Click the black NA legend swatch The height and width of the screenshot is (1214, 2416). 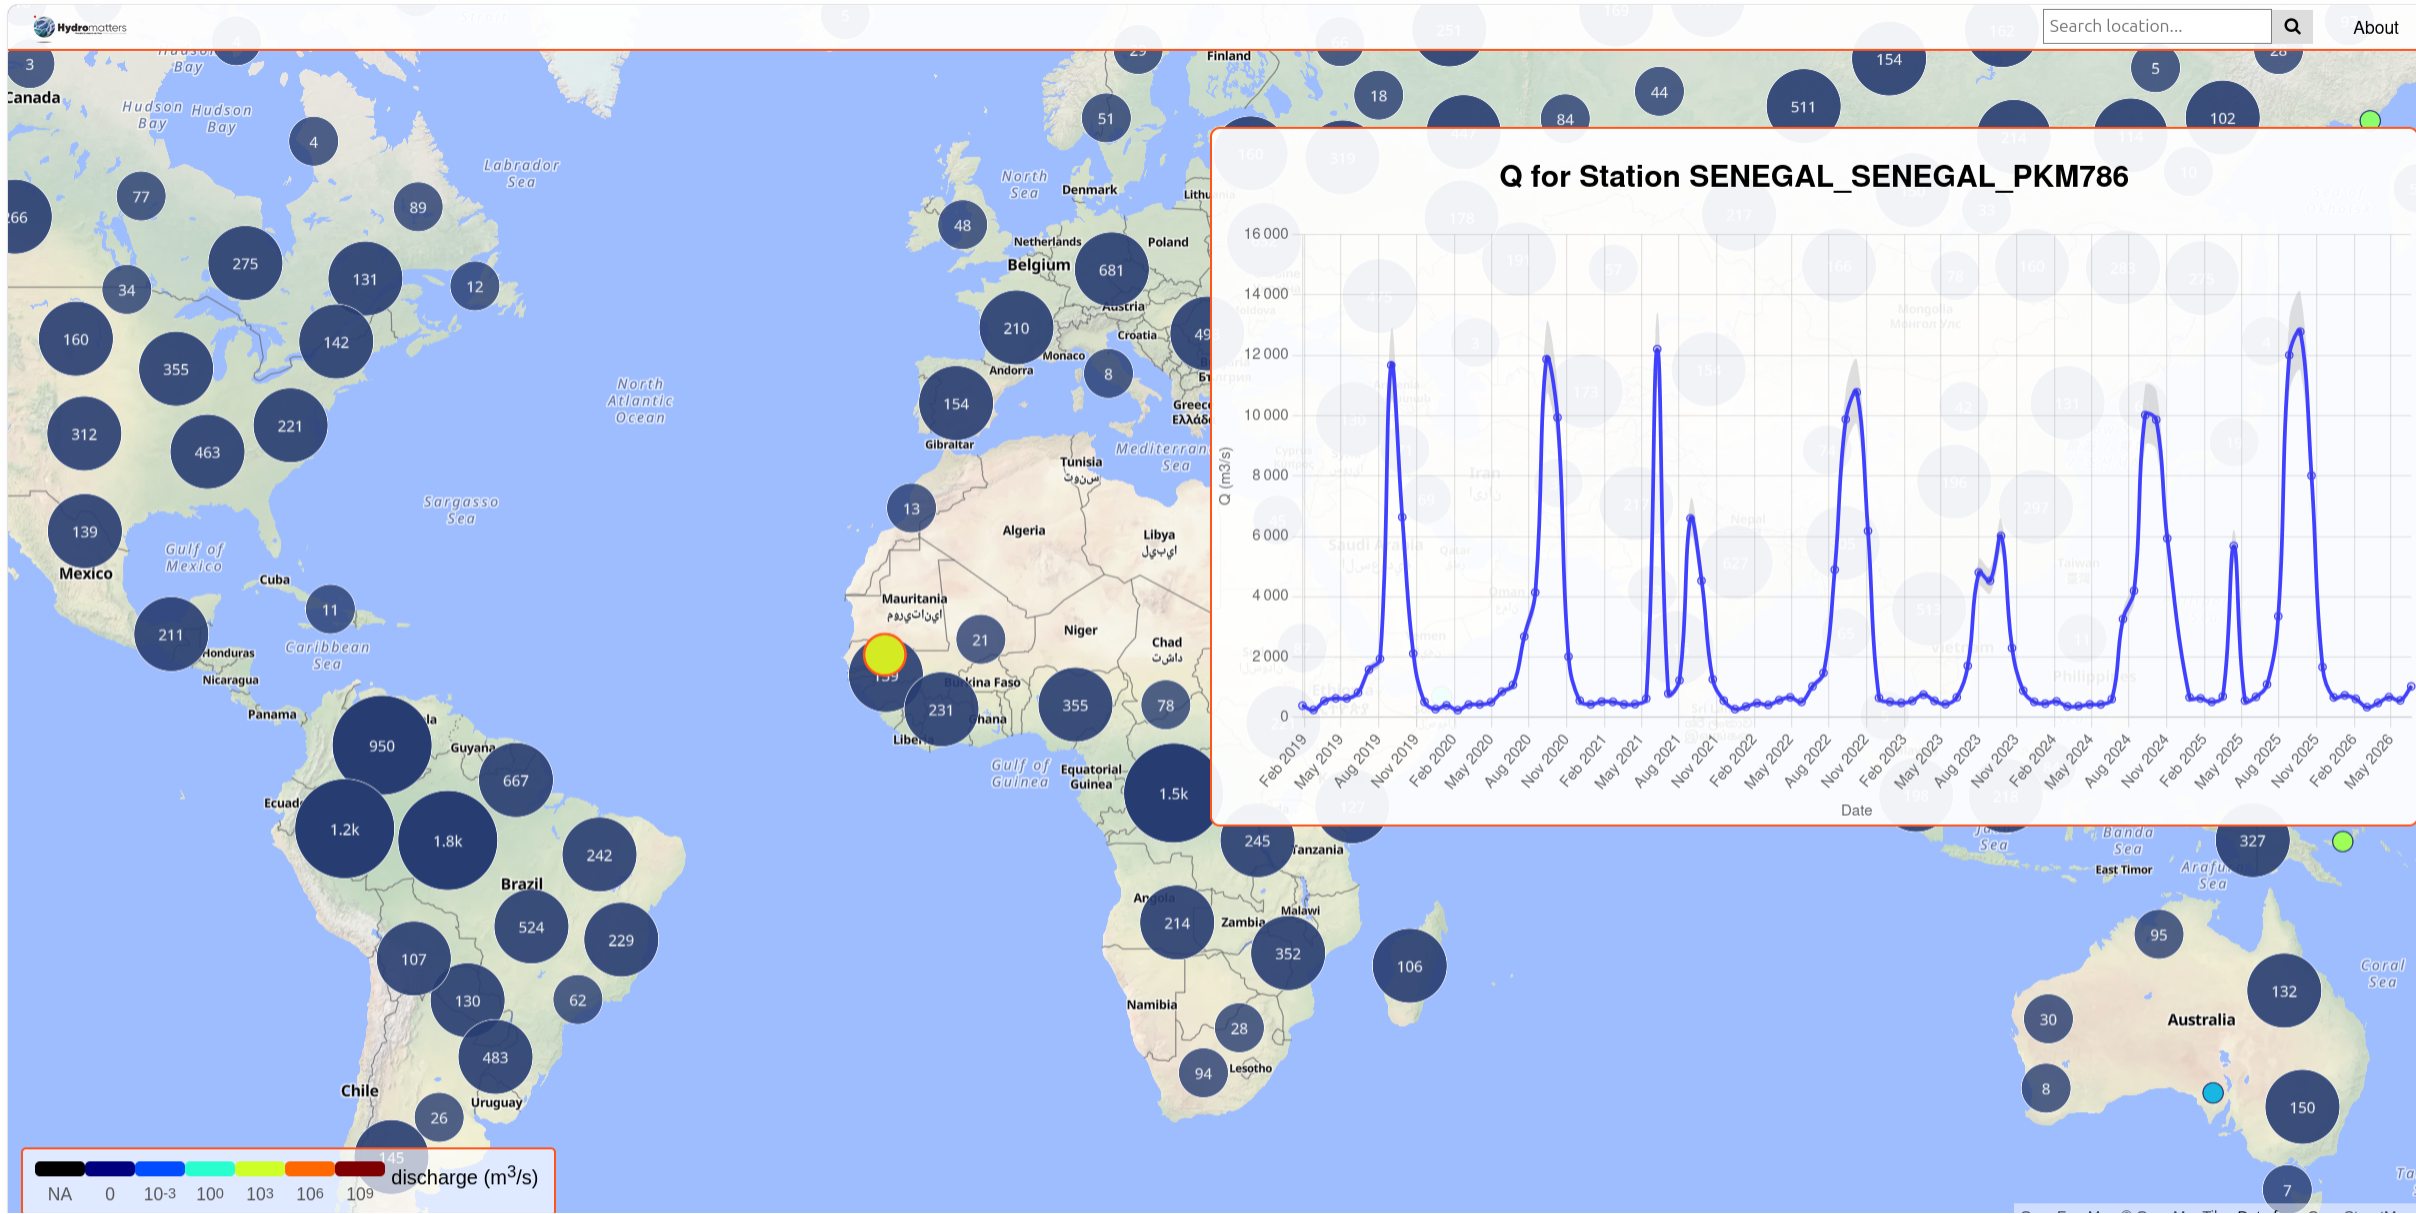tap(60, 1168)
